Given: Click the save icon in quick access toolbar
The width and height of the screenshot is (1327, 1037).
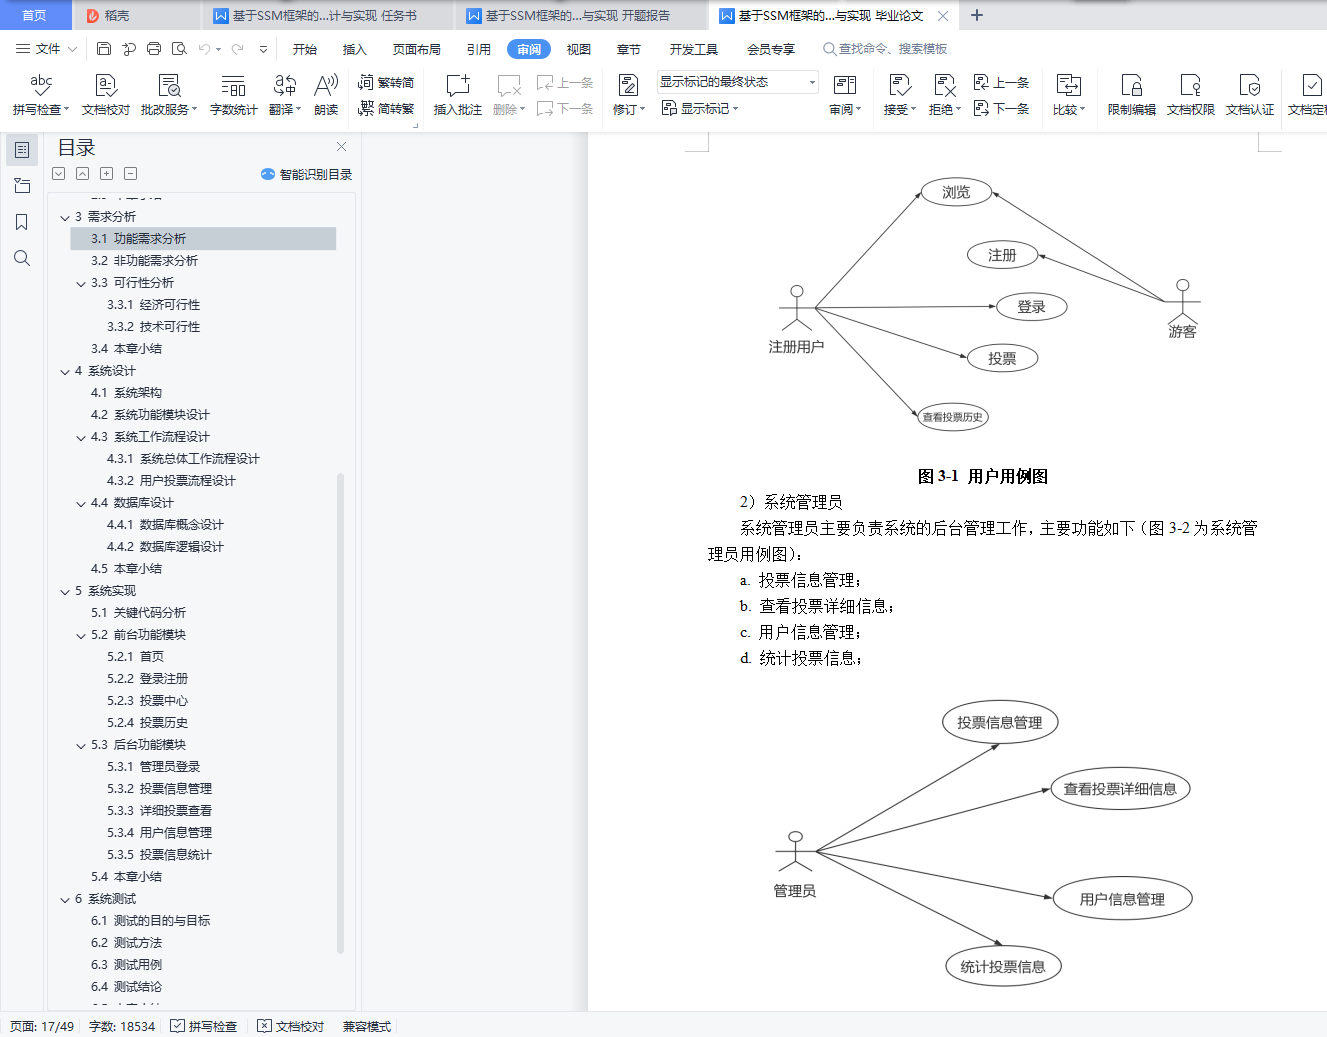Looking at the screenshot, I should (104, 49).
